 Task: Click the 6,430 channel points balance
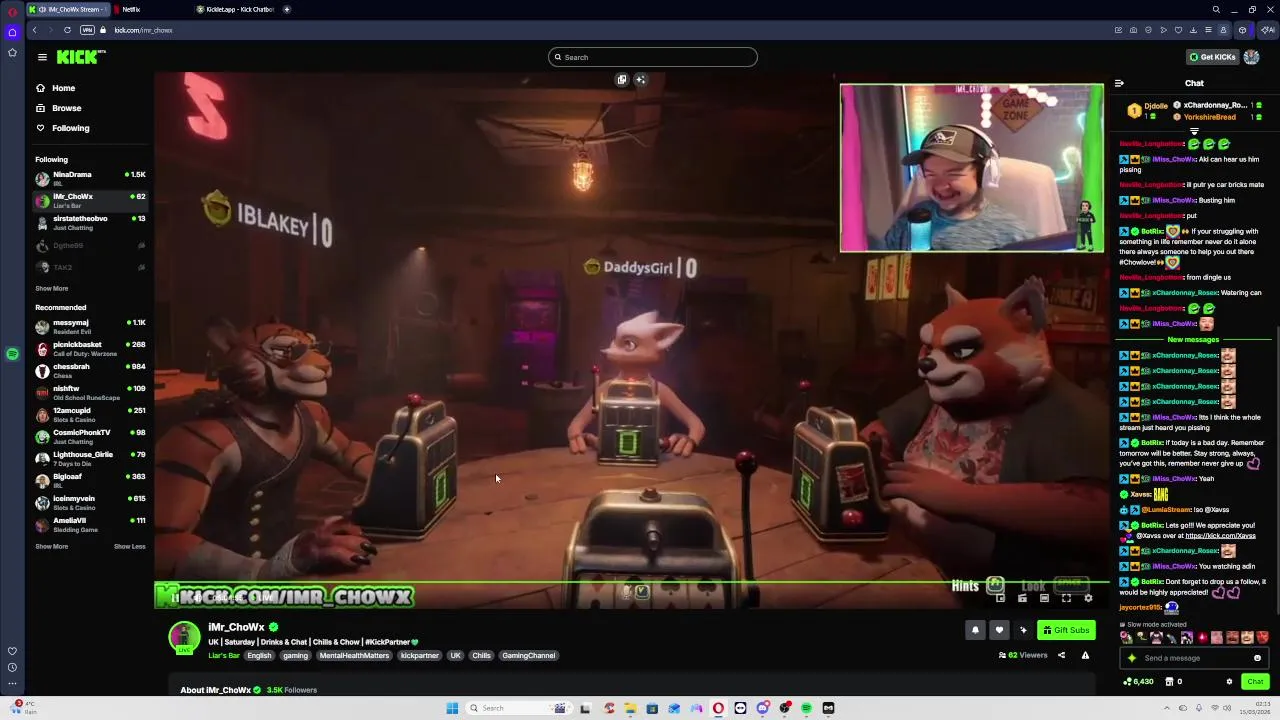tap(1138, 682)
